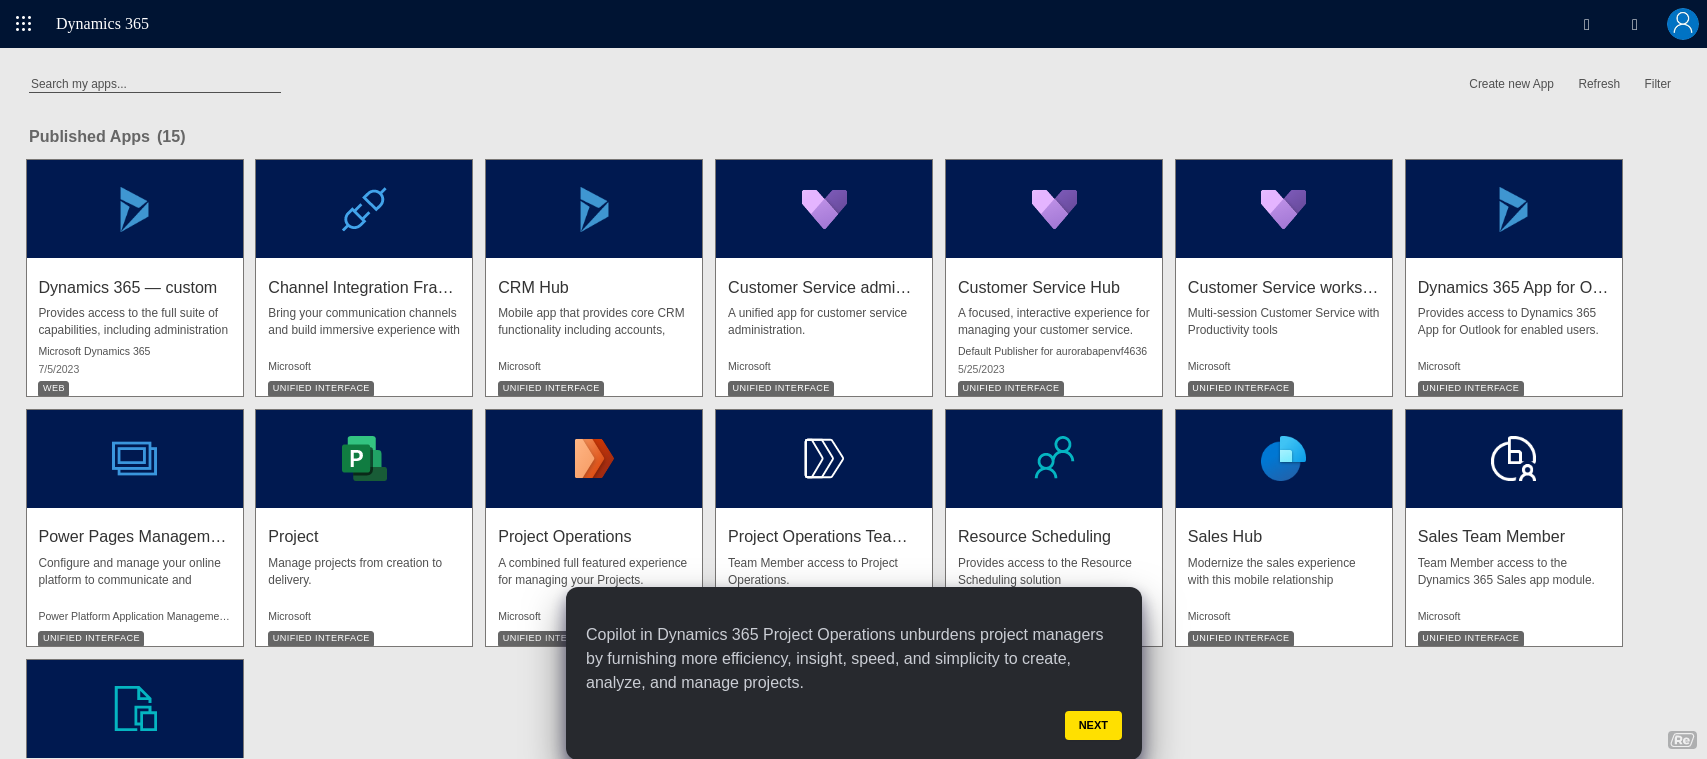Open the app launcher waffle menu
1707x759 pixels.
(x=23, y=23)
